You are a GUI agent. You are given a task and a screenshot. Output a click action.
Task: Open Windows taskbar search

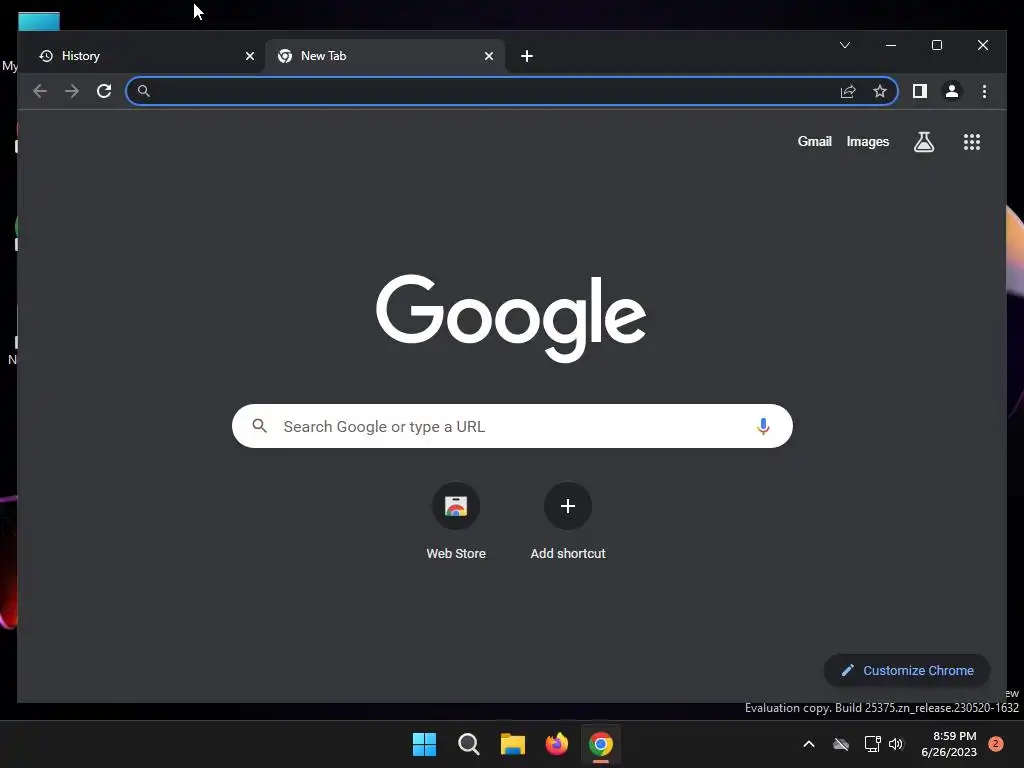pos(468,744)
